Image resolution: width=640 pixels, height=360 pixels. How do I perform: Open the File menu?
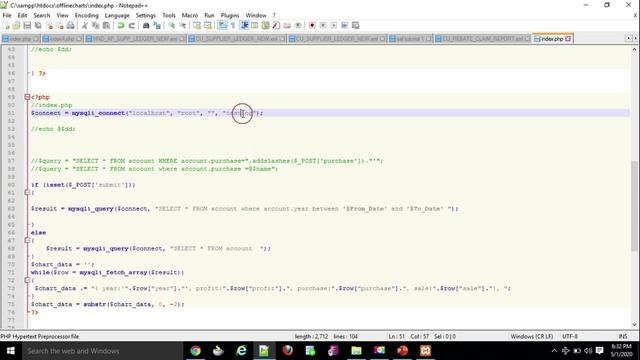pyautogui.click(x=7, y=16)
